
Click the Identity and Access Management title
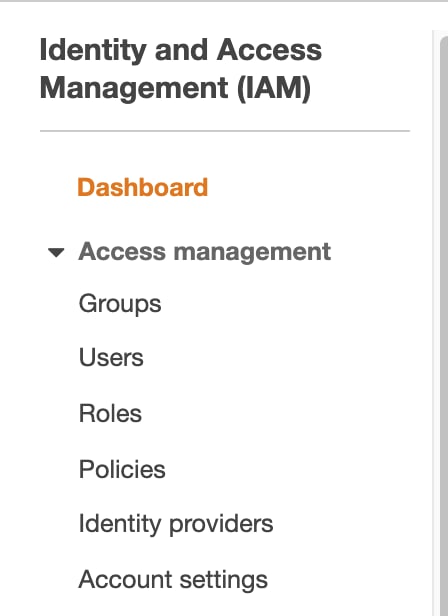(x=181, y=69)
